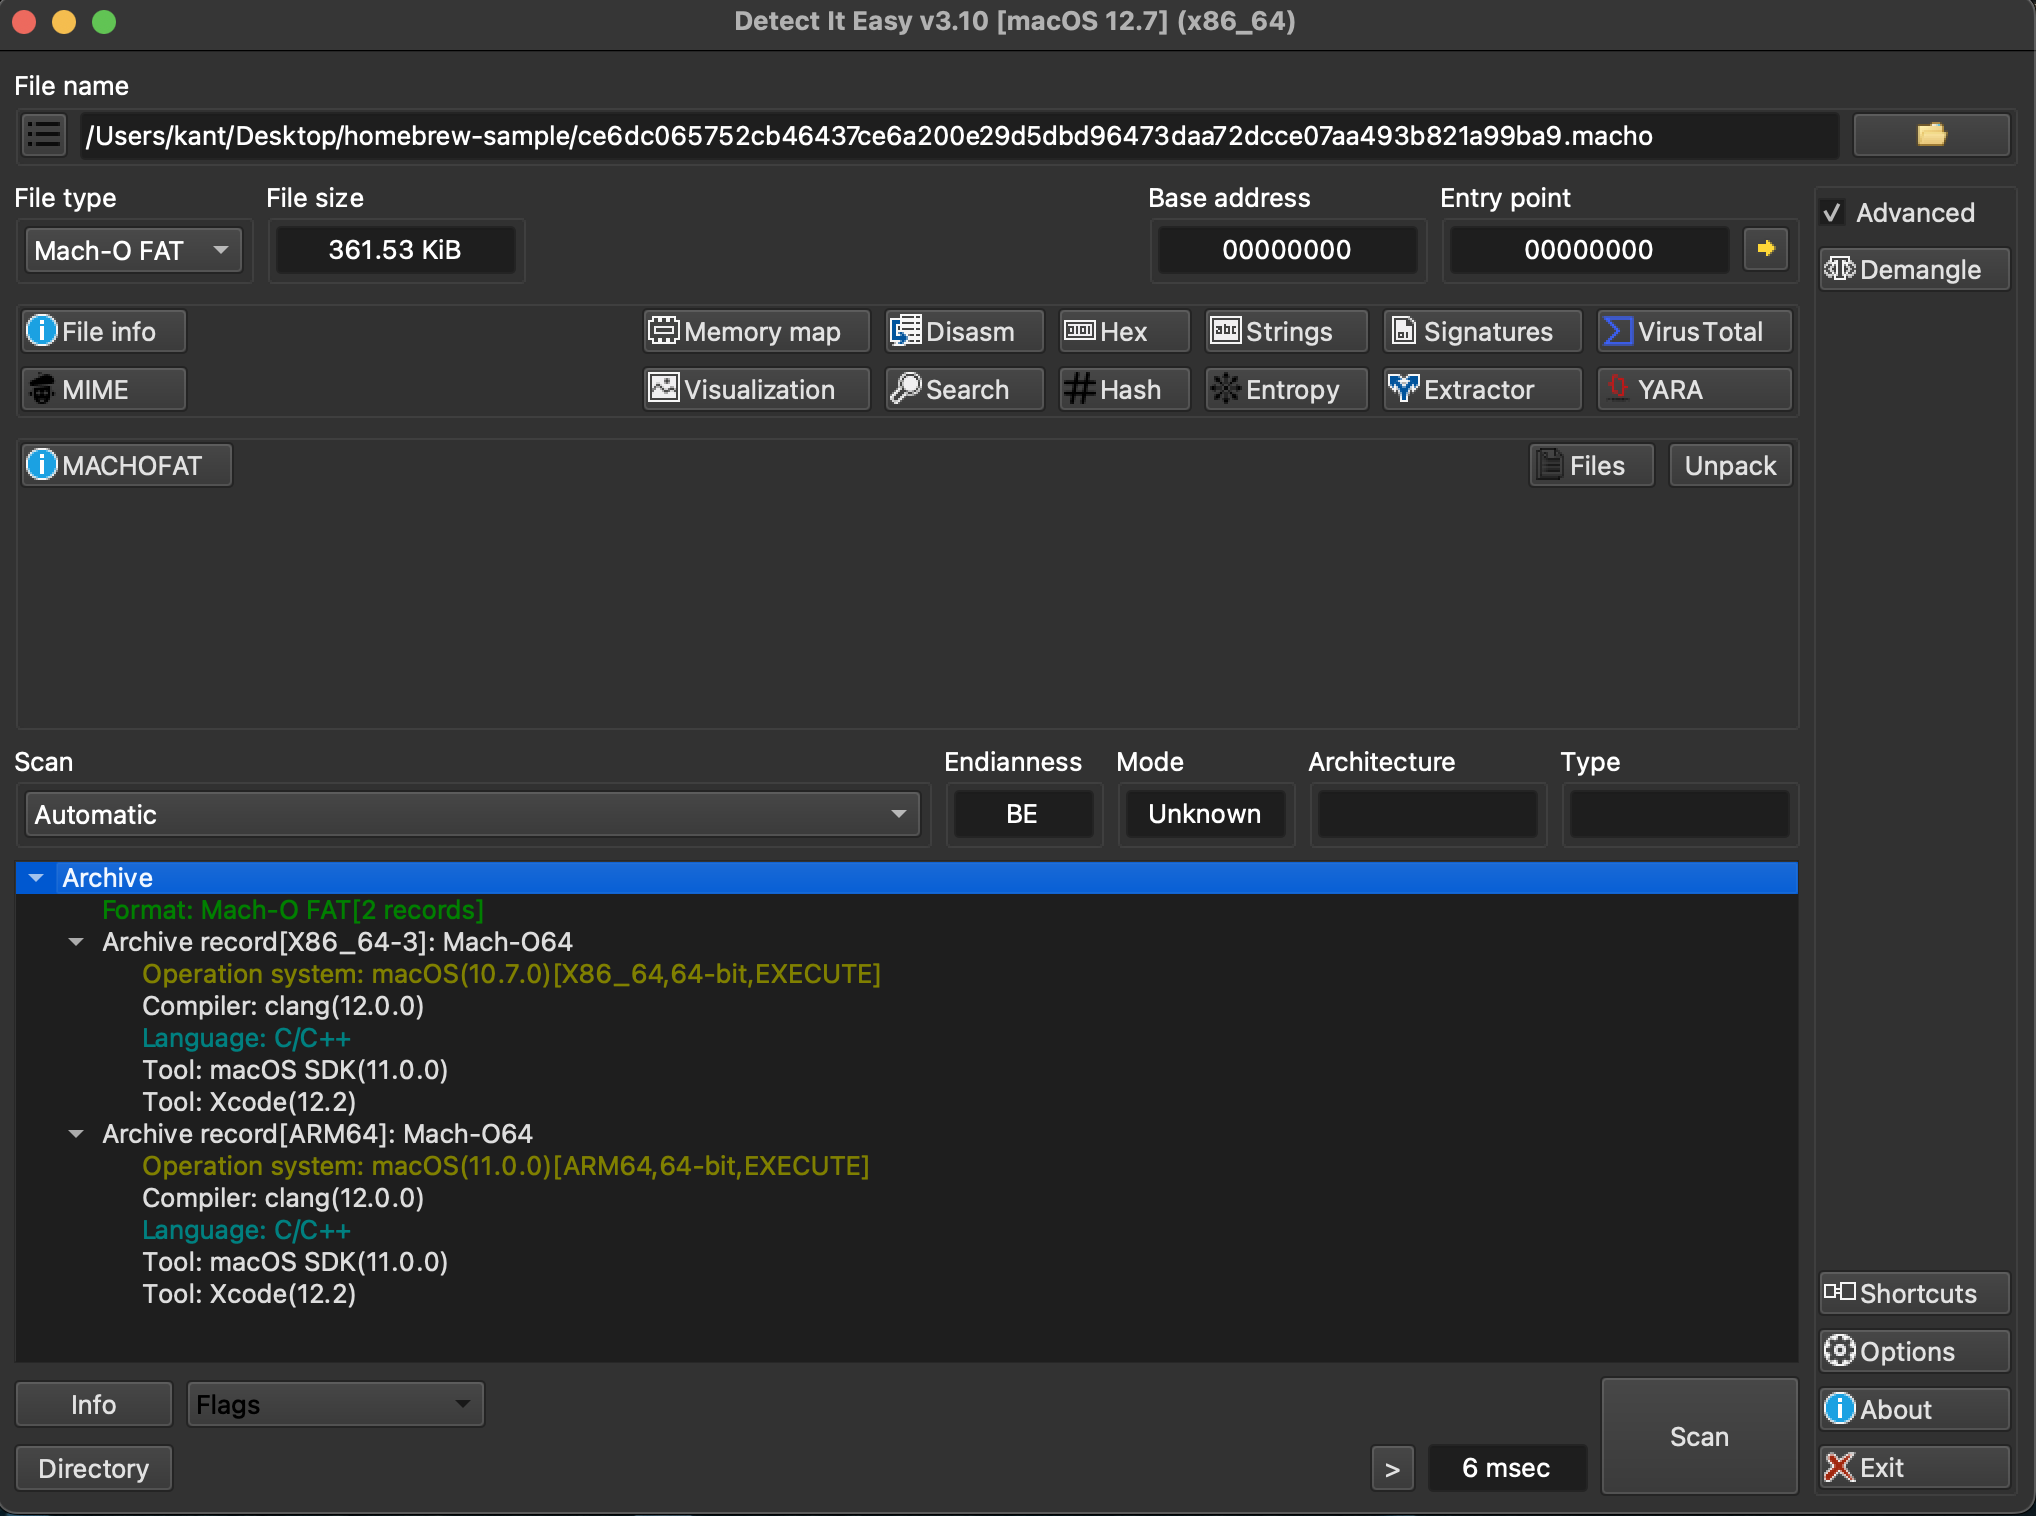The width and height of the screenshot is (2036, 1516).
Task: Click the Base address field
Action: 1287,250
